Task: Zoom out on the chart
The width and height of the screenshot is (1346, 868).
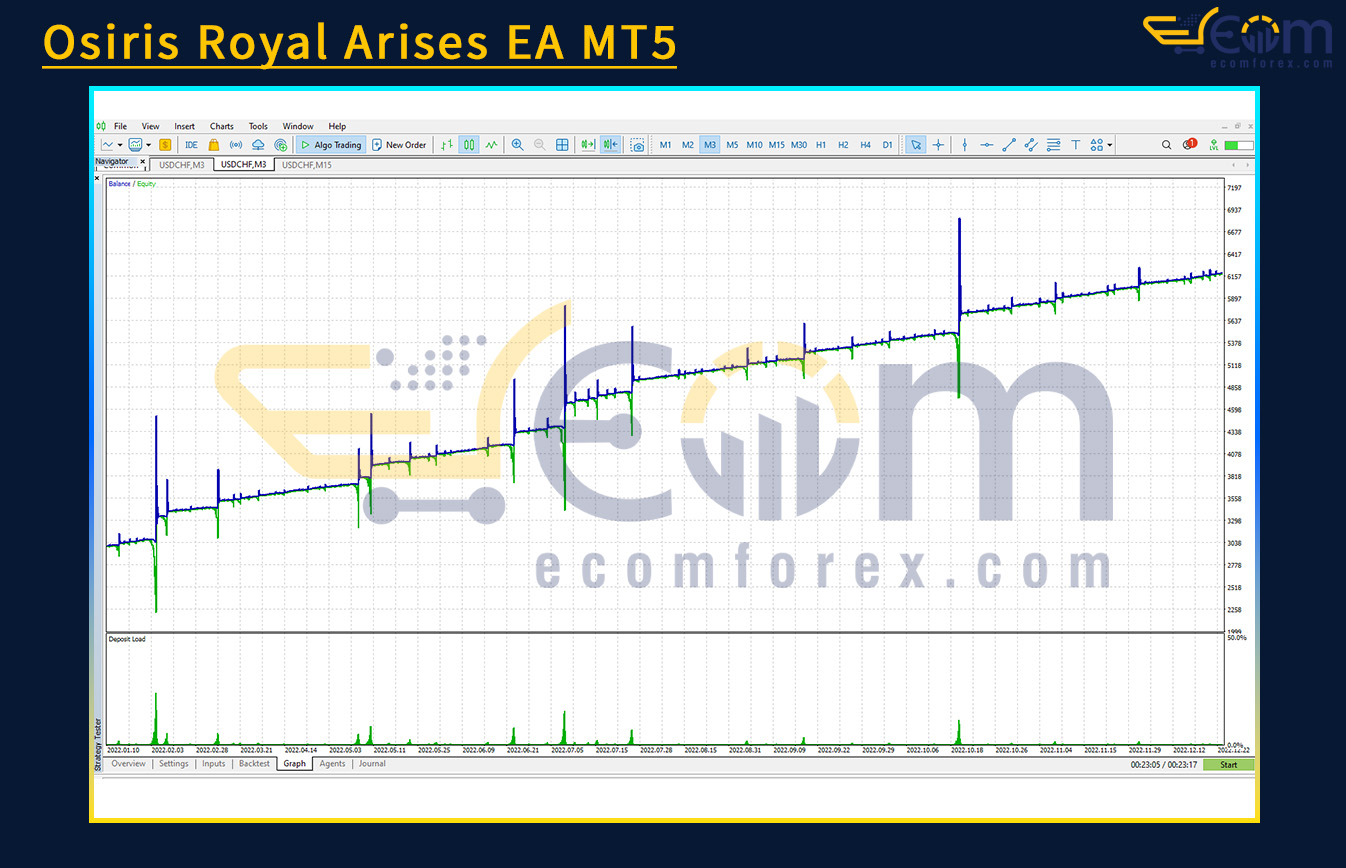Action: click(540, 145)
